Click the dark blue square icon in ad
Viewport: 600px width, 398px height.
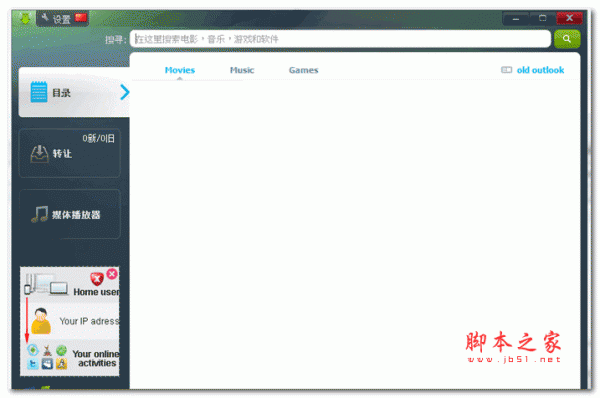(47, 363)
